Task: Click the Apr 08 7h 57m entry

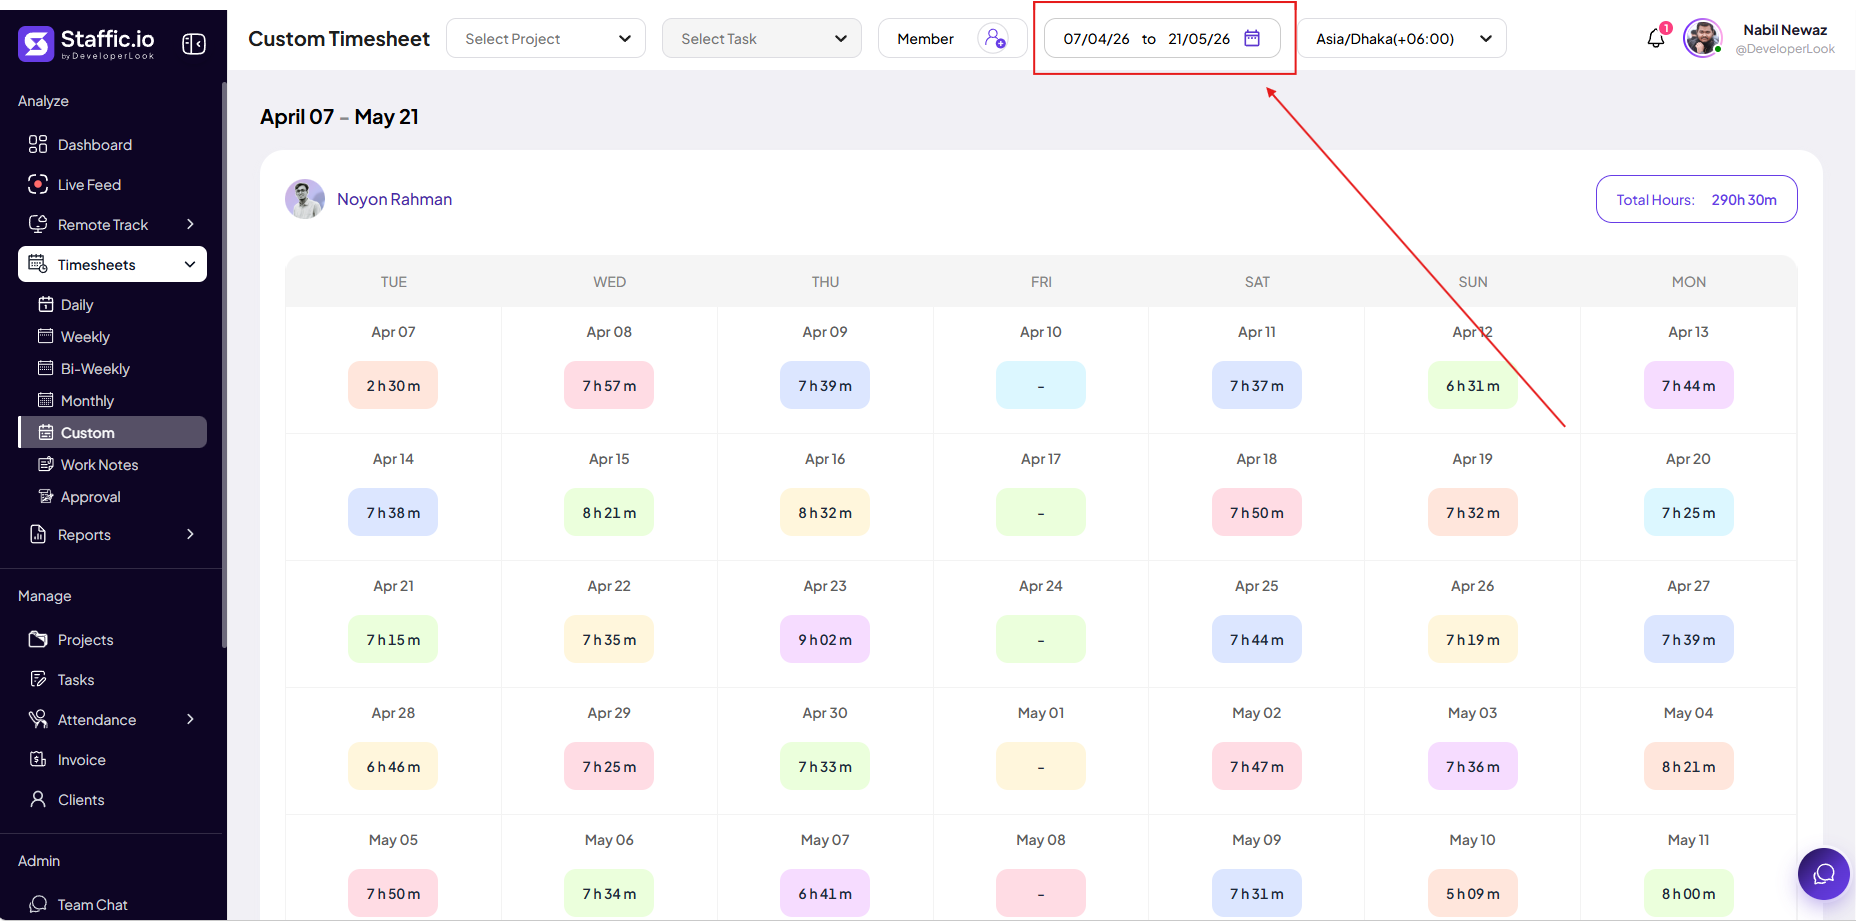Action: click(609, 385)
